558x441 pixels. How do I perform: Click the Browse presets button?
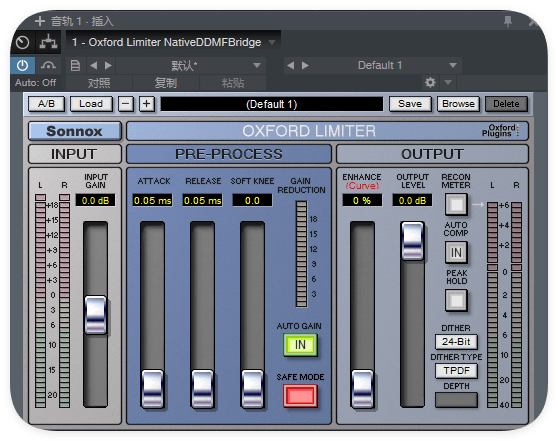(458, 104)
